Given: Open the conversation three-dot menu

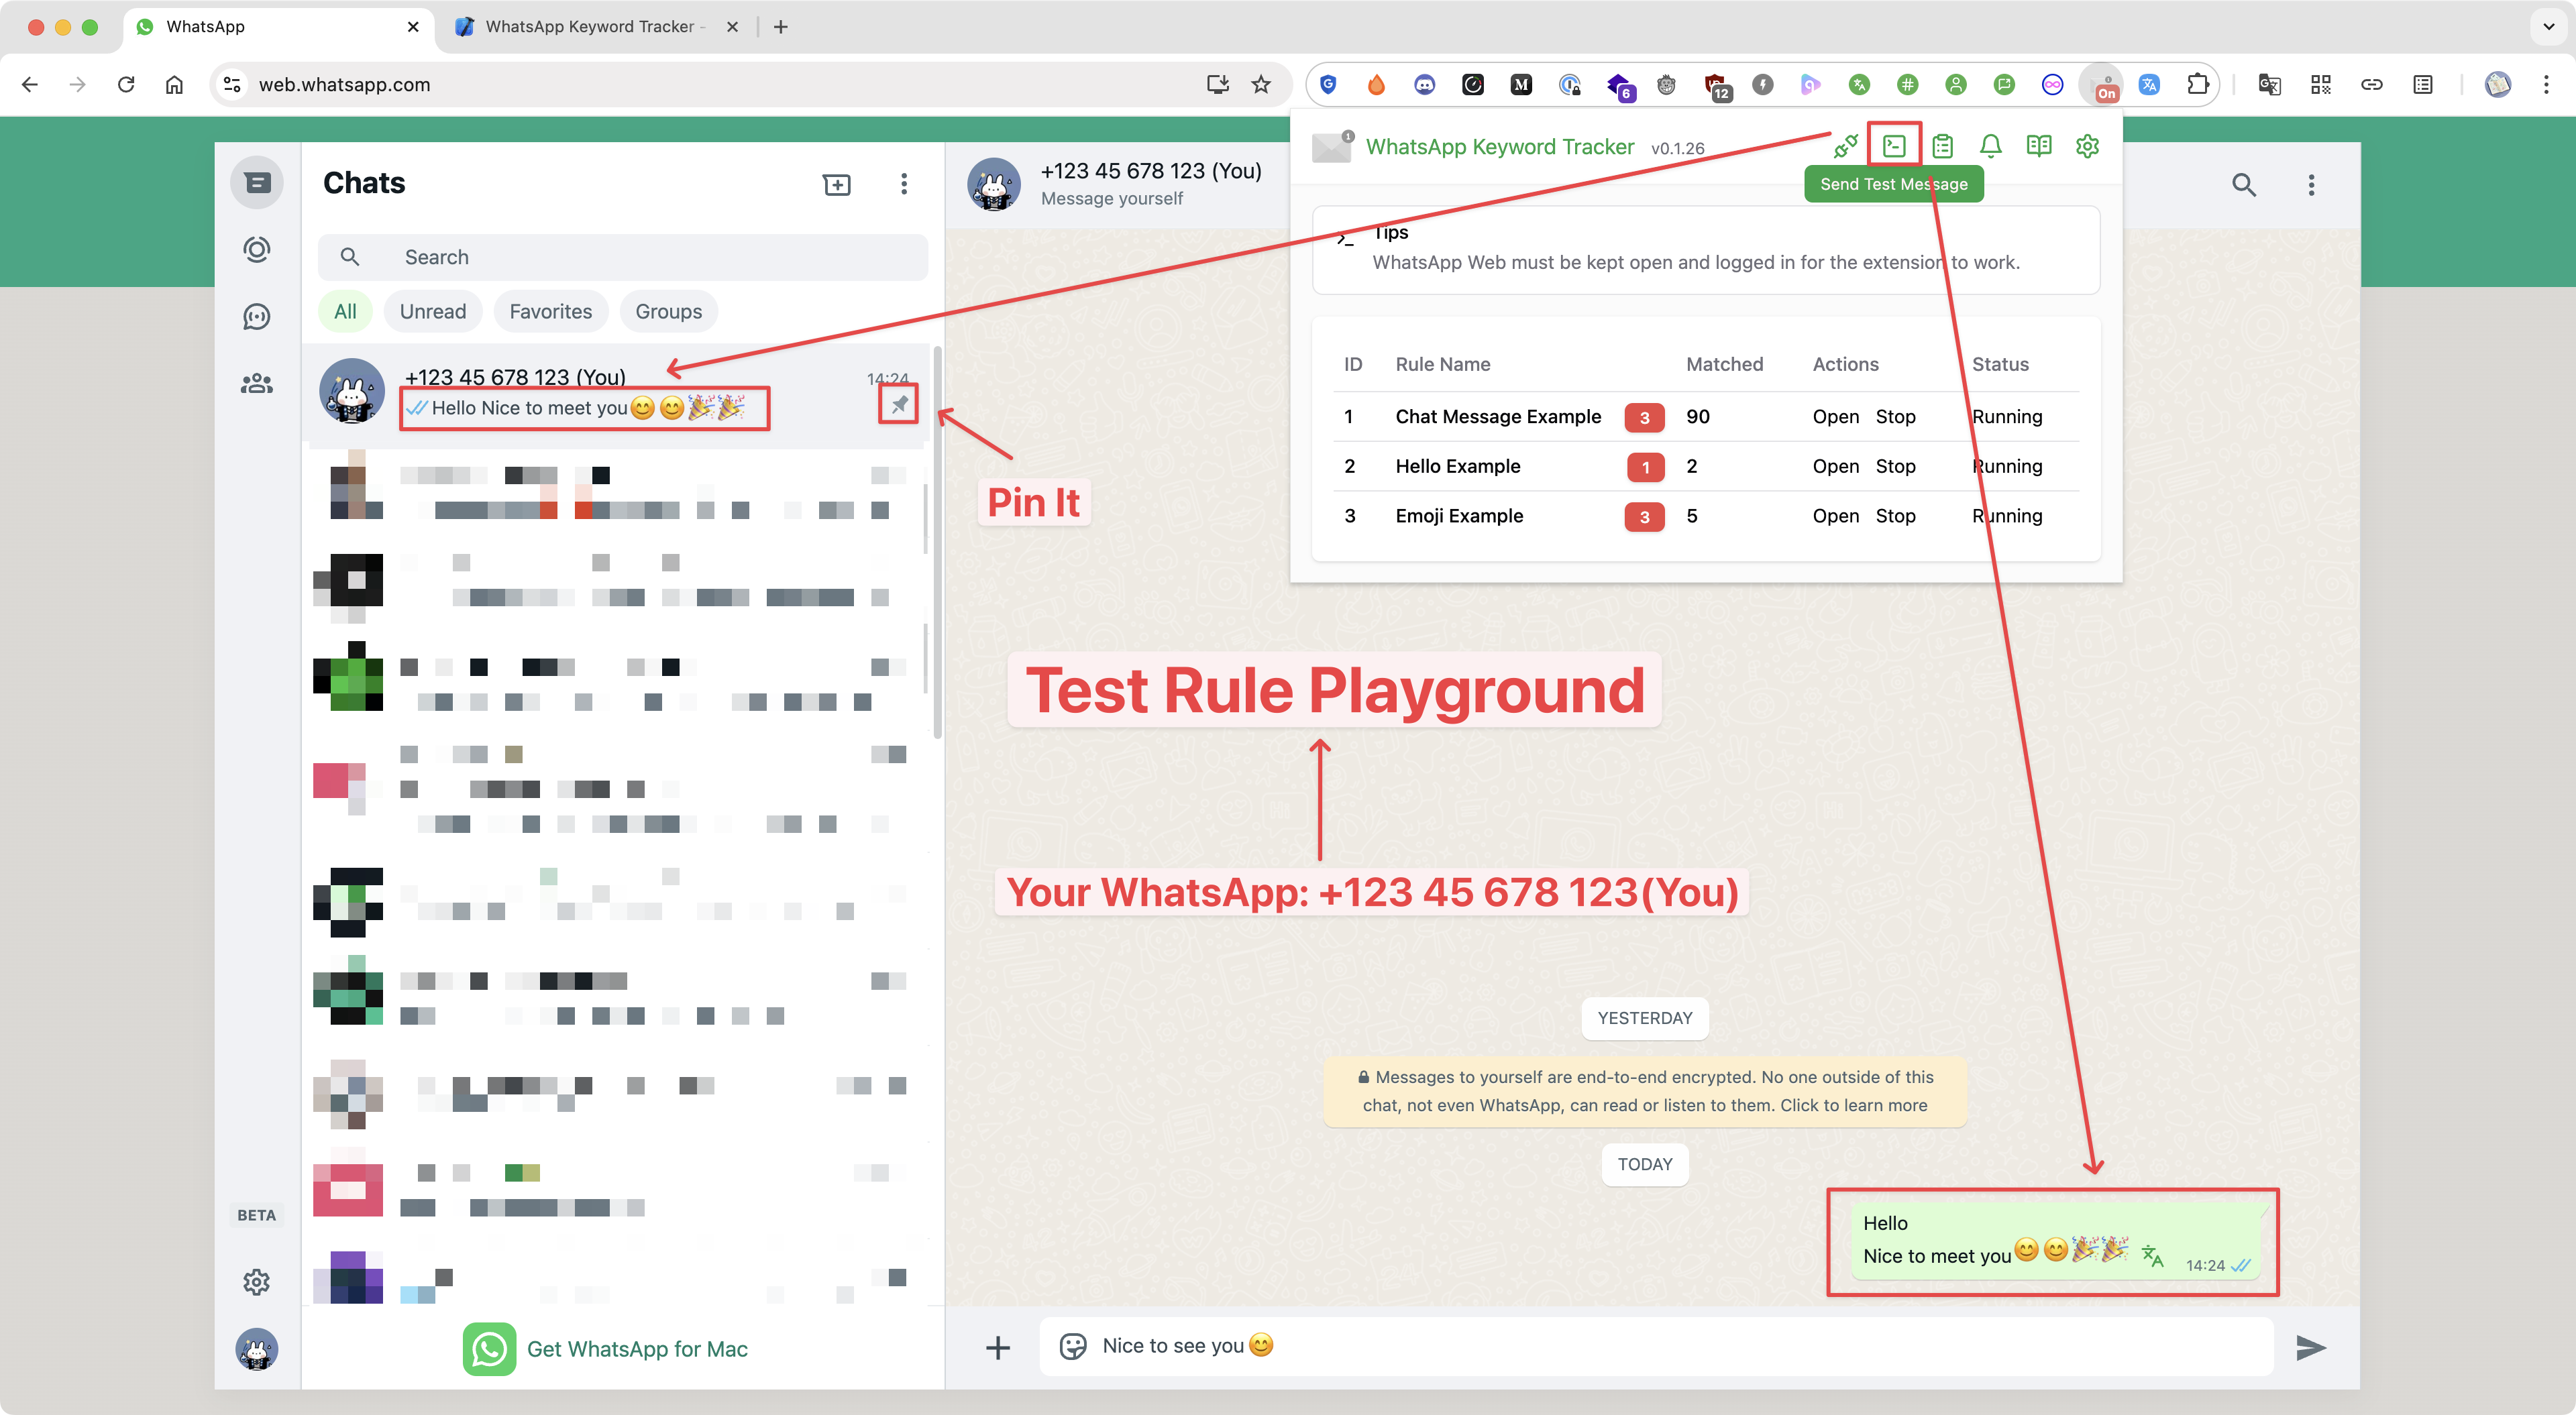Looking at the screenshot, I should pos(2311,185).
